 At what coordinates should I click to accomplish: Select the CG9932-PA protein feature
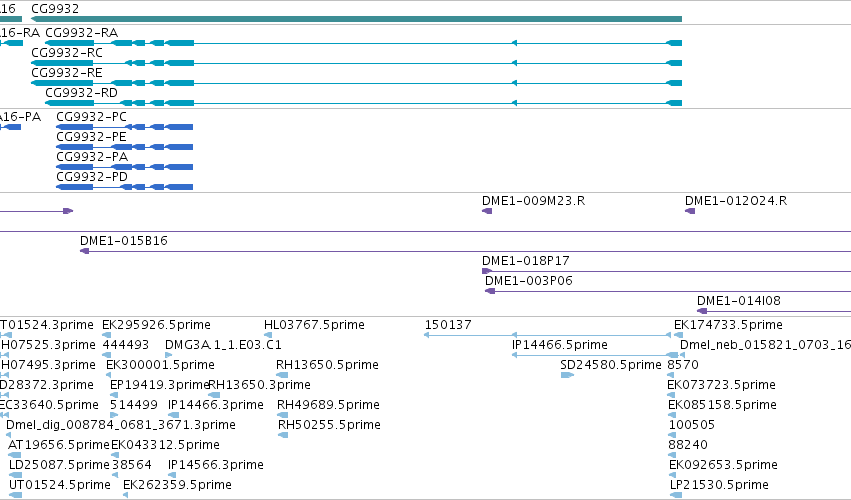point(124,167)
